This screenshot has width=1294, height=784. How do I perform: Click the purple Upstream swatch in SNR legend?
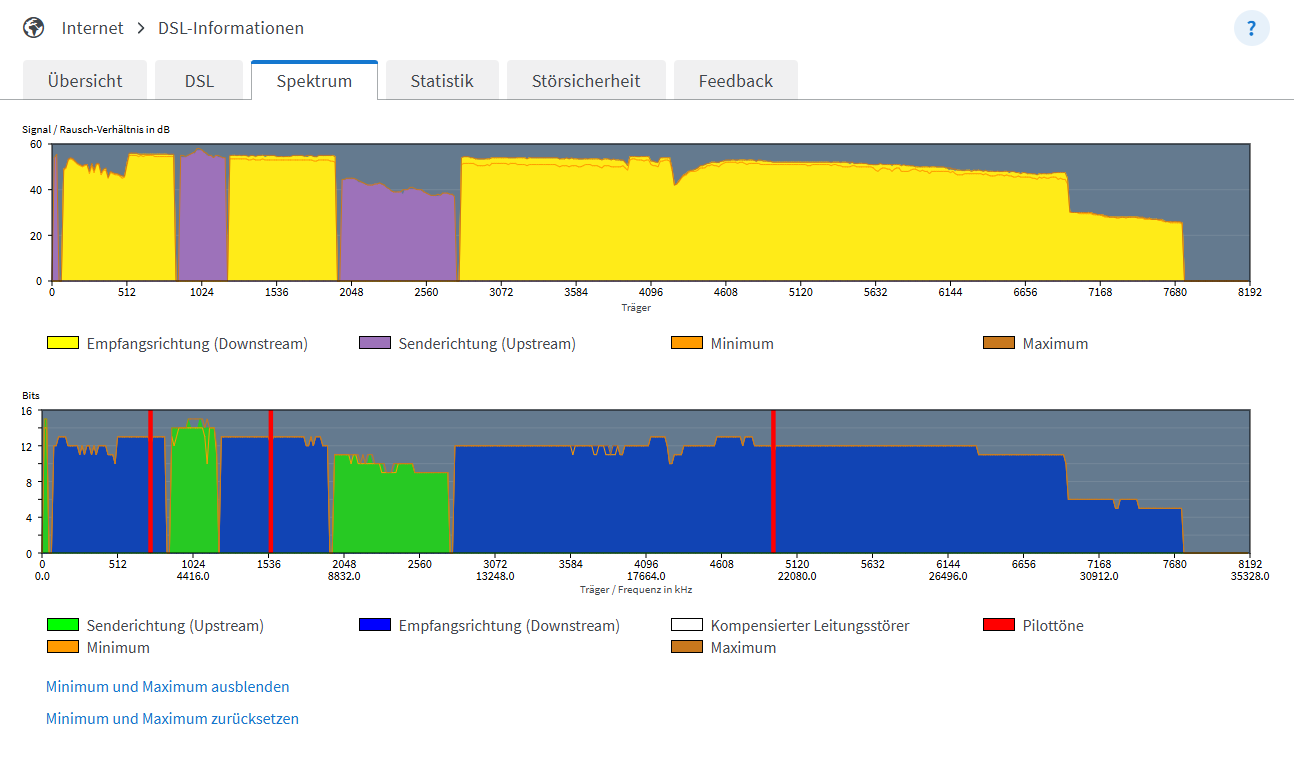coord(375,343)
